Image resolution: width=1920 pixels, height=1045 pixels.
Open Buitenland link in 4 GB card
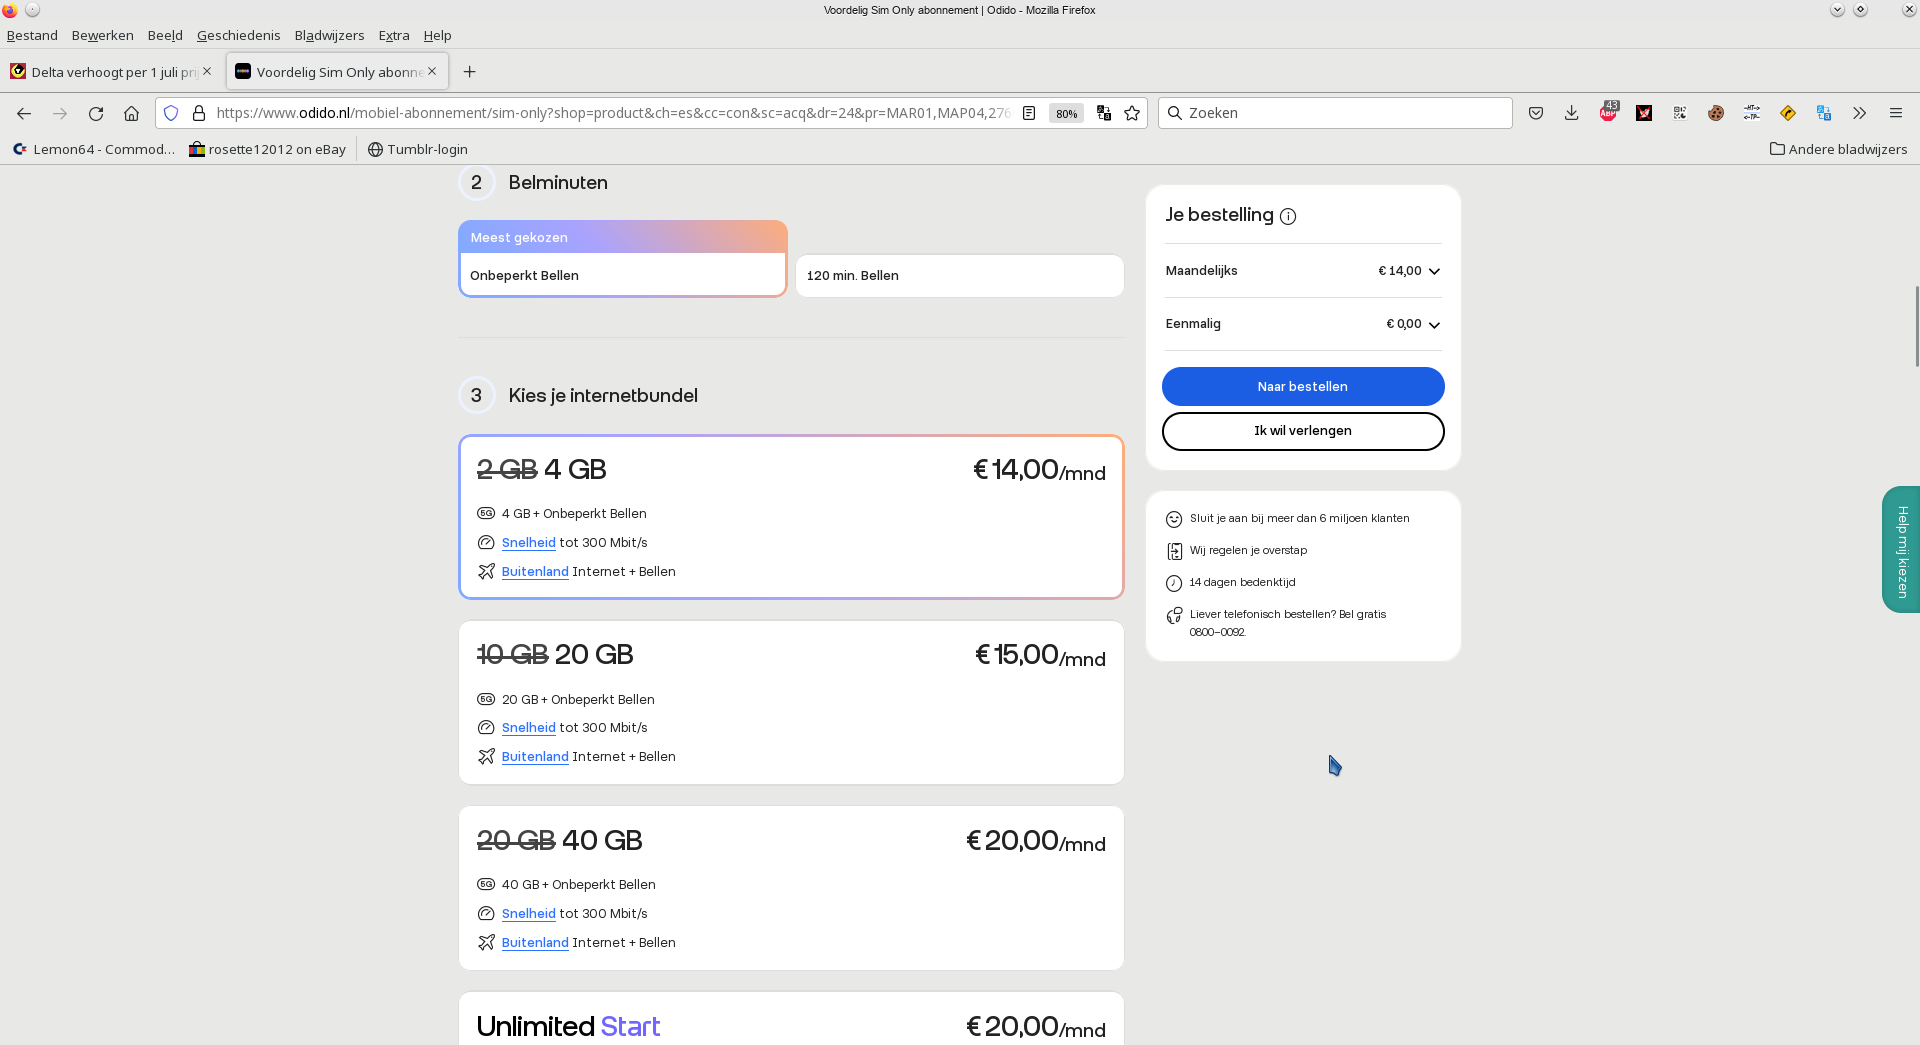535,571
